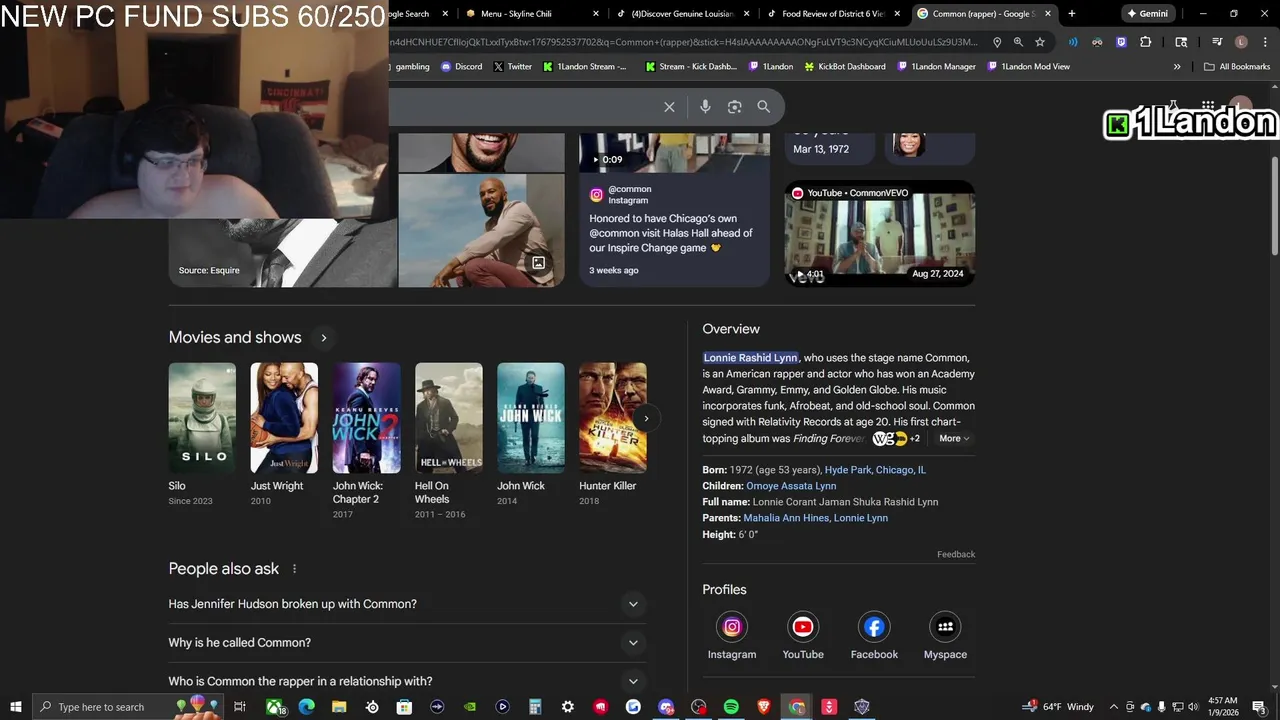Play the CommonVEVO YouTube video
This screenshot has width=1280, height=720.
point(879,233)
